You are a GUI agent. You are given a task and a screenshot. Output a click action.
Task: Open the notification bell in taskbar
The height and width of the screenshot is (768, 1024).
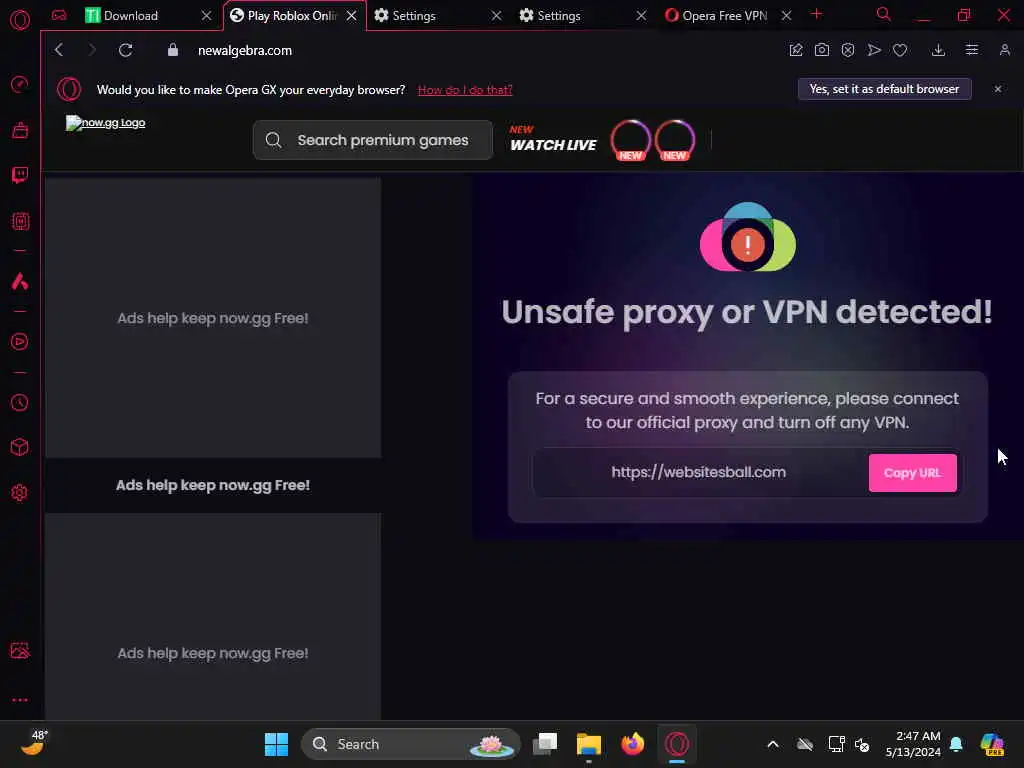coord(956,744)
